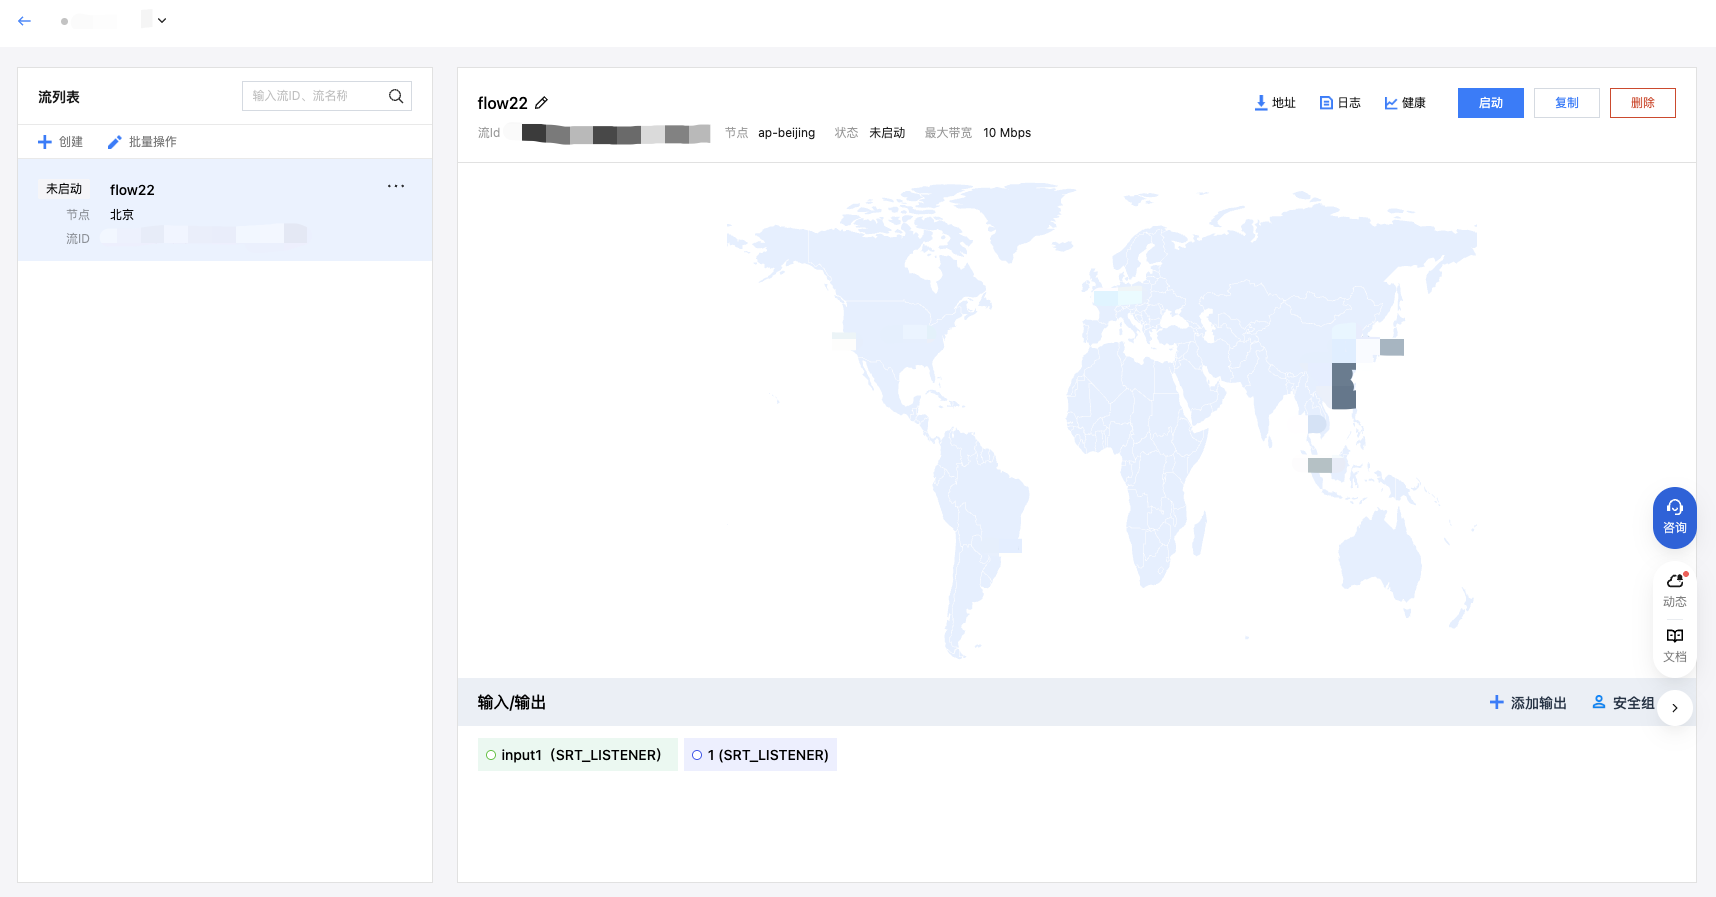Click the add output link
This screenshot has height=897, width=1716.
pyautogui.click(x=1528, y=703)
